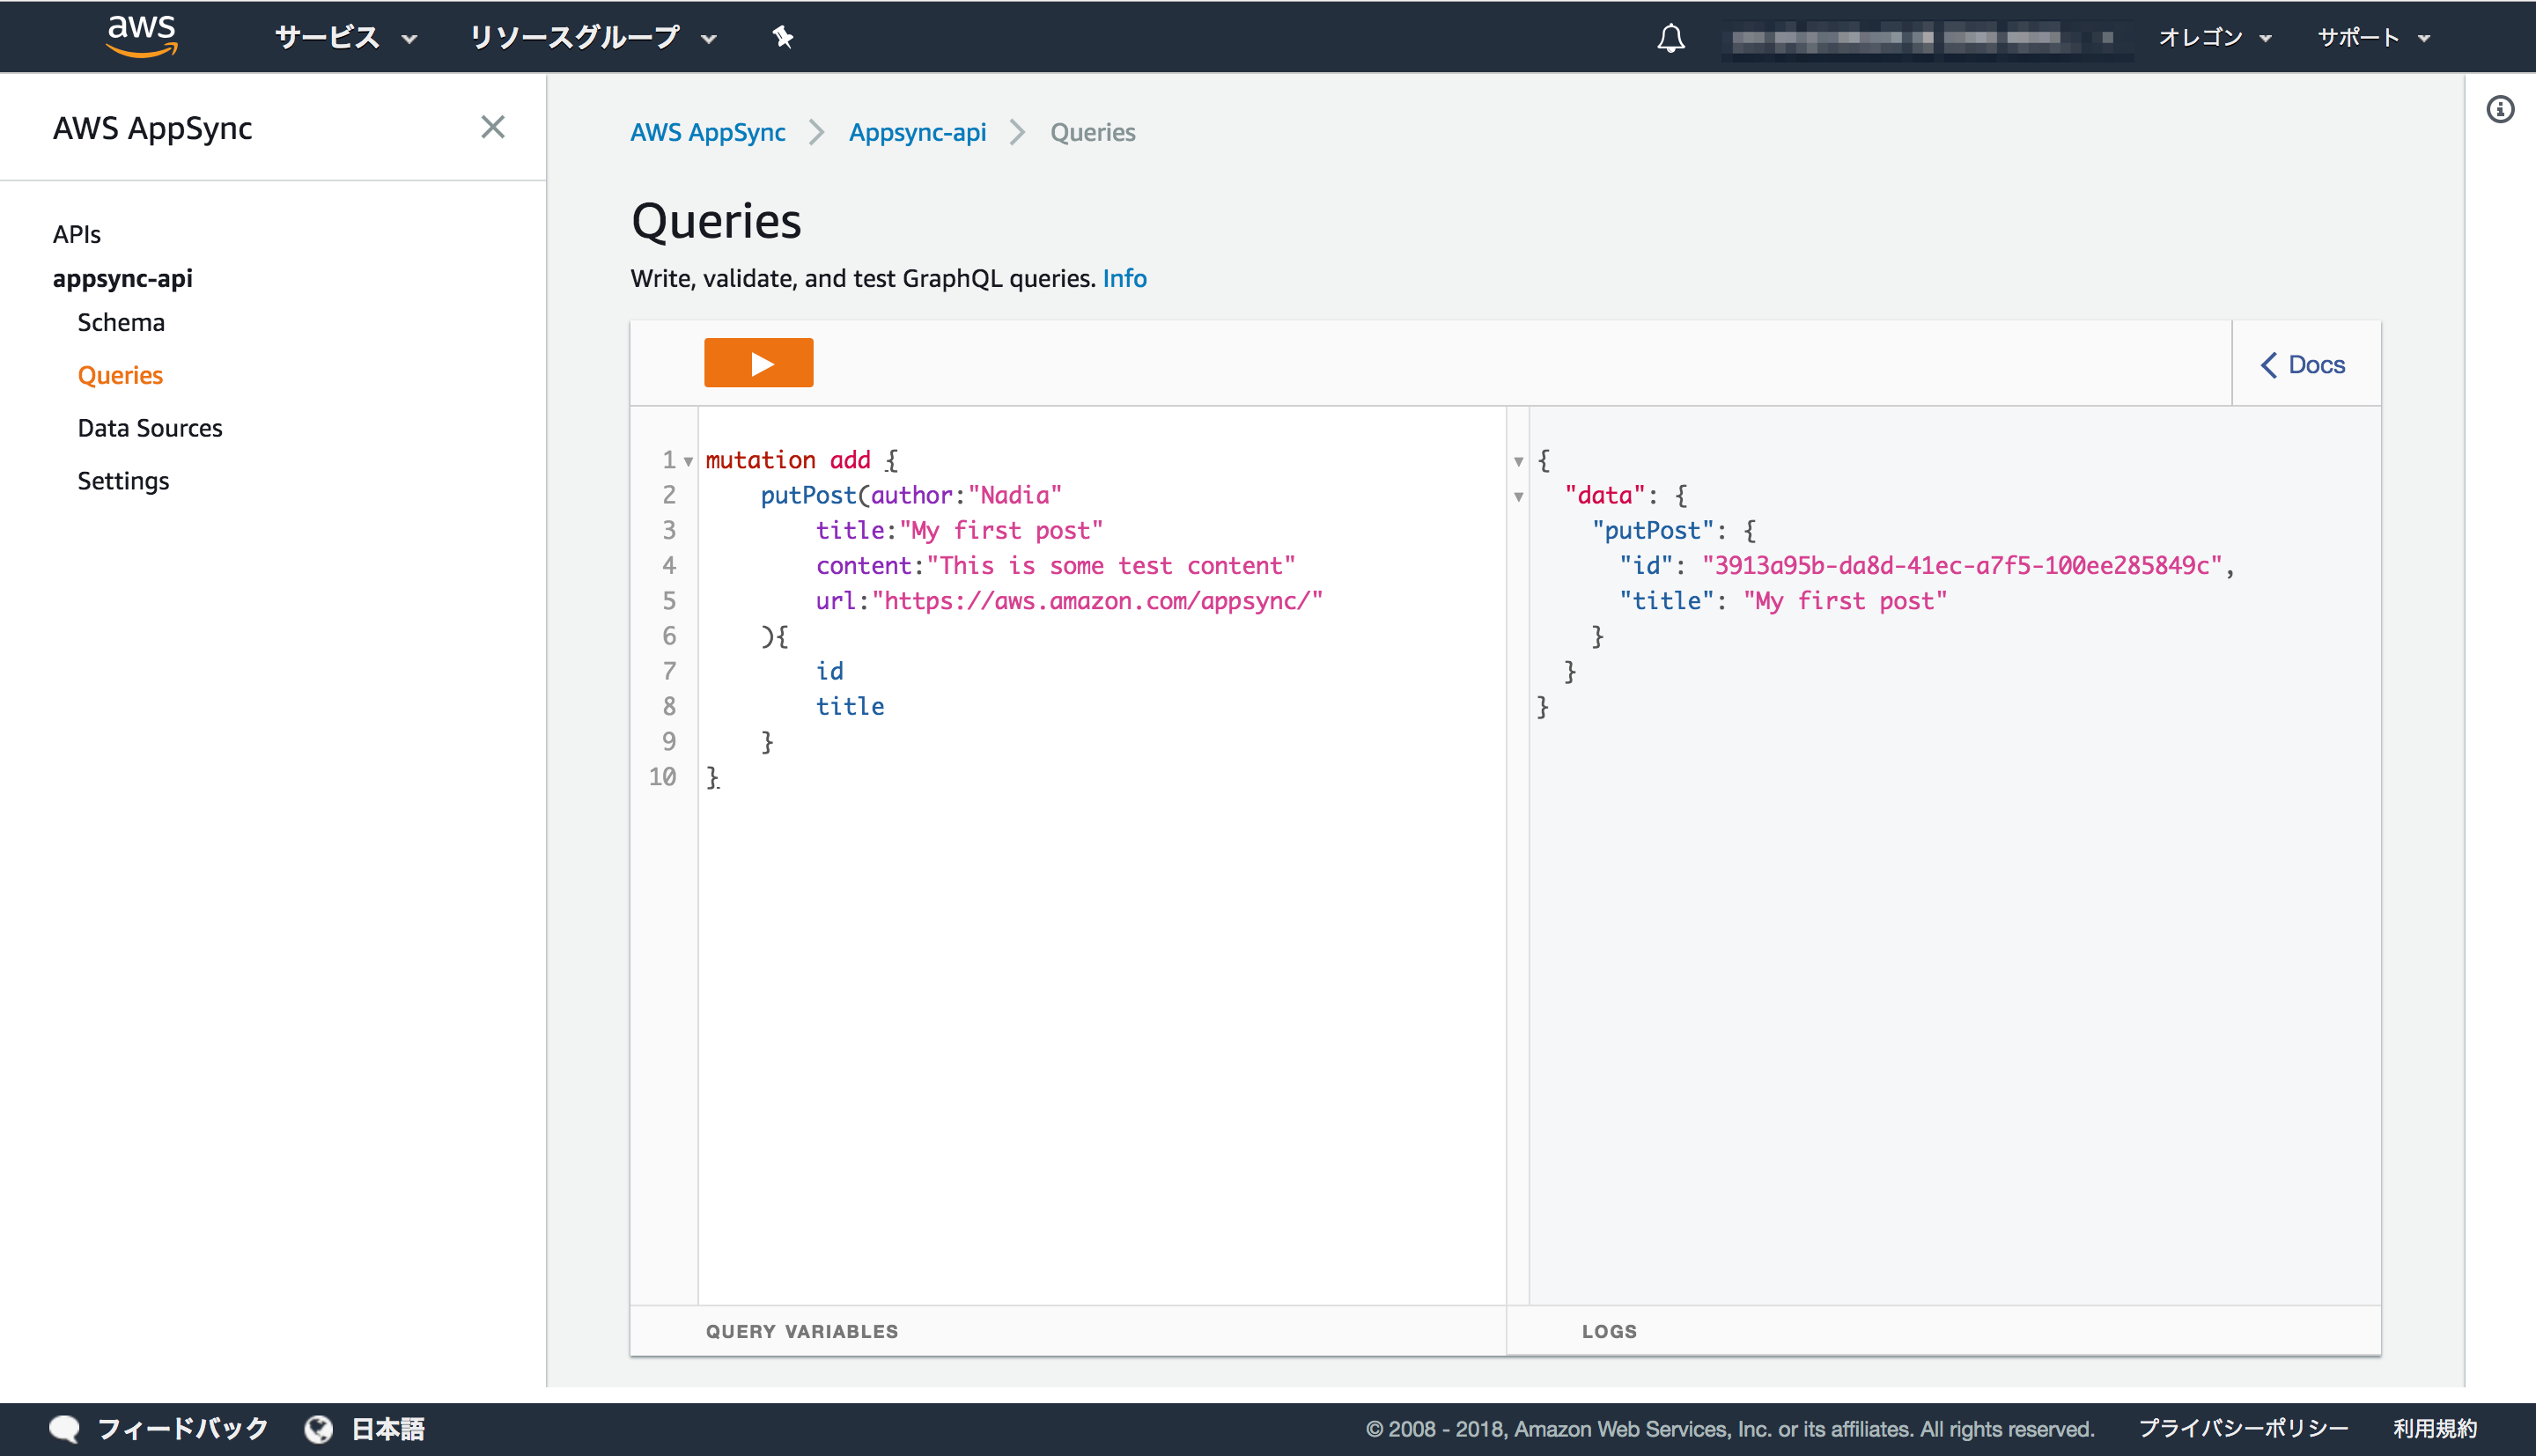Go to APIs in the sidebar

[77, 234]
